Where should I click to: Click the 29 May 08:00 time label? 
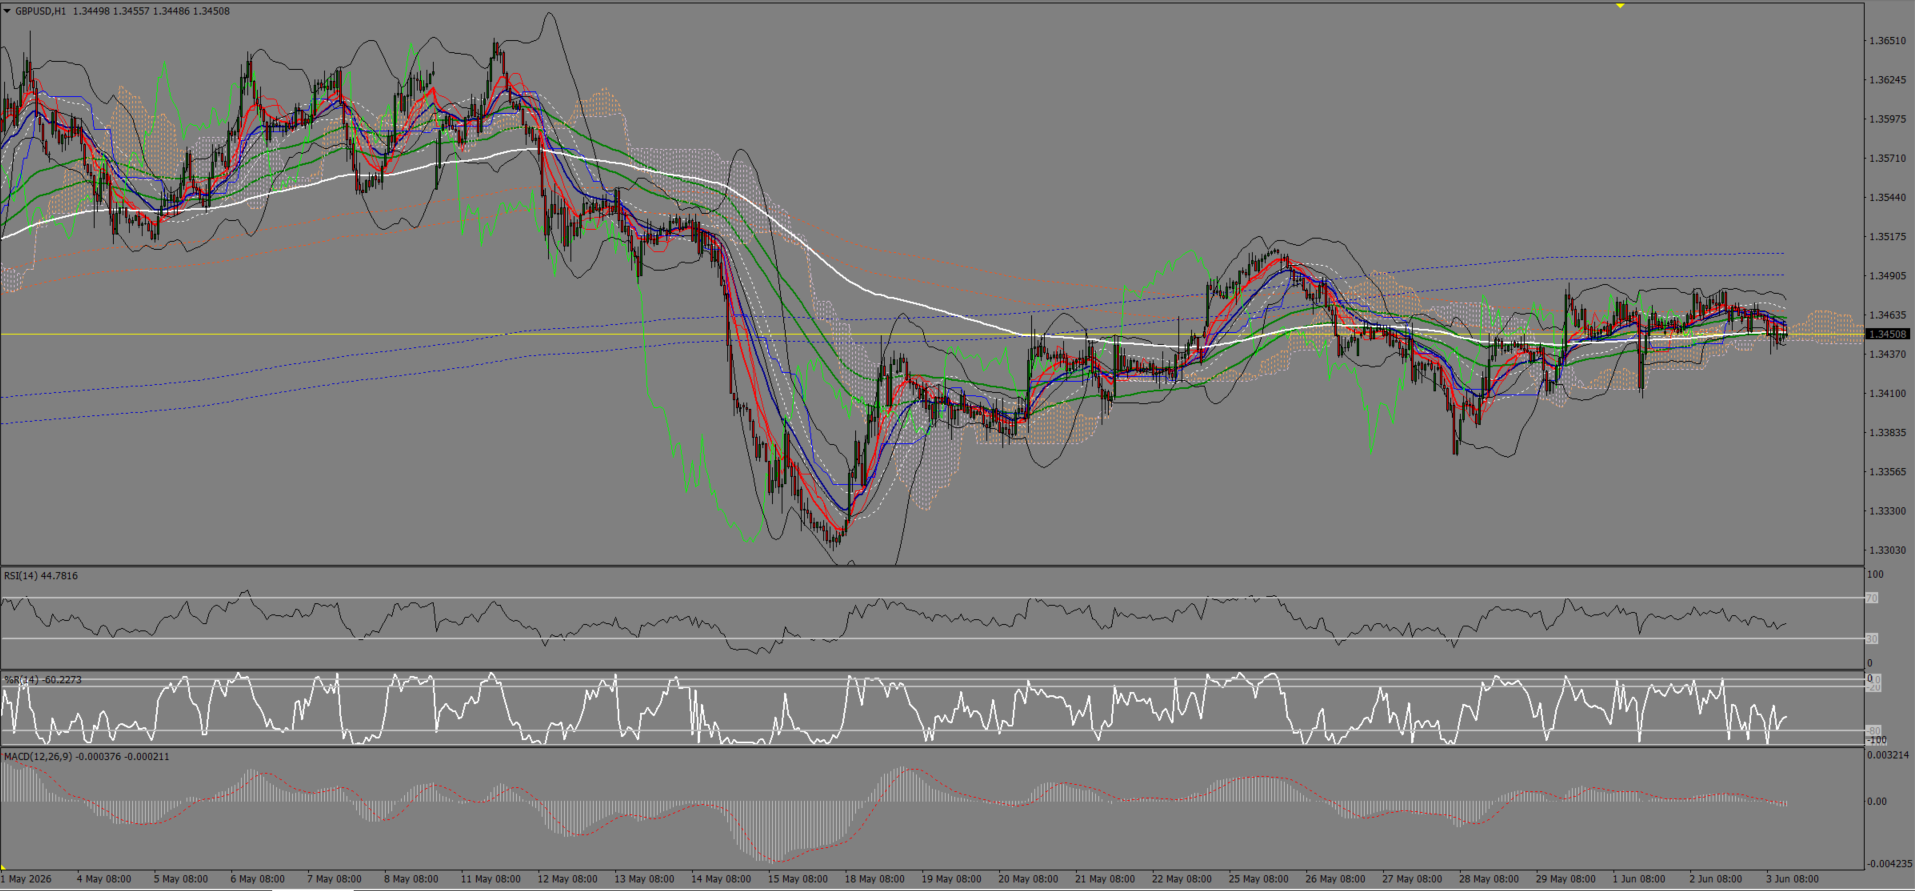(x=1566, y=880)
